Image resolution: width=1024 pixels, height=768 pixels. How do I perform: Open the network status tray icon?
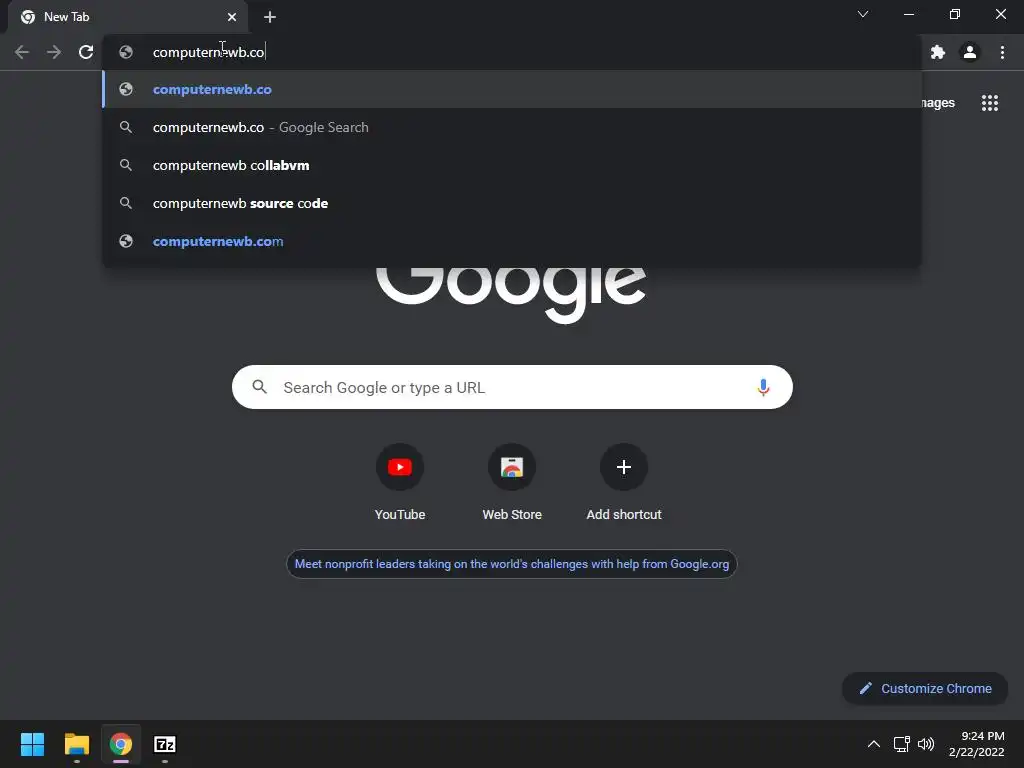coord(901,744)
